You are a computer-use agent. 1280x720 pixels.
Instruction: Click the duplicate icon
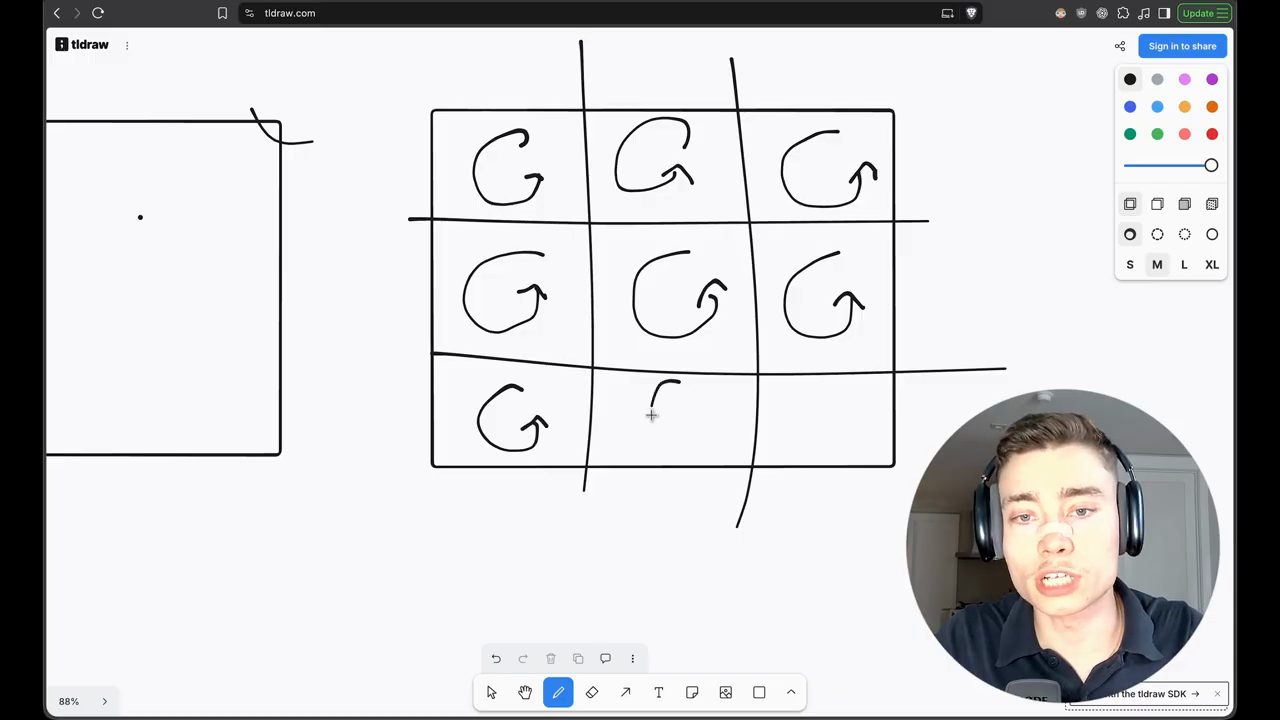(x=578, y=659)
